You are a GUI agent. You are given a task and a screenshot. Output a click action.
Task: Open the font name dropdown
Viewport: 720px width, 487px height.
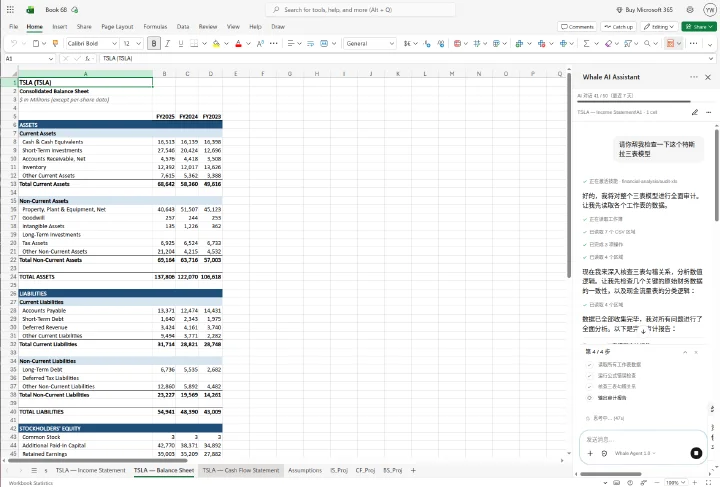click(114, 44)
